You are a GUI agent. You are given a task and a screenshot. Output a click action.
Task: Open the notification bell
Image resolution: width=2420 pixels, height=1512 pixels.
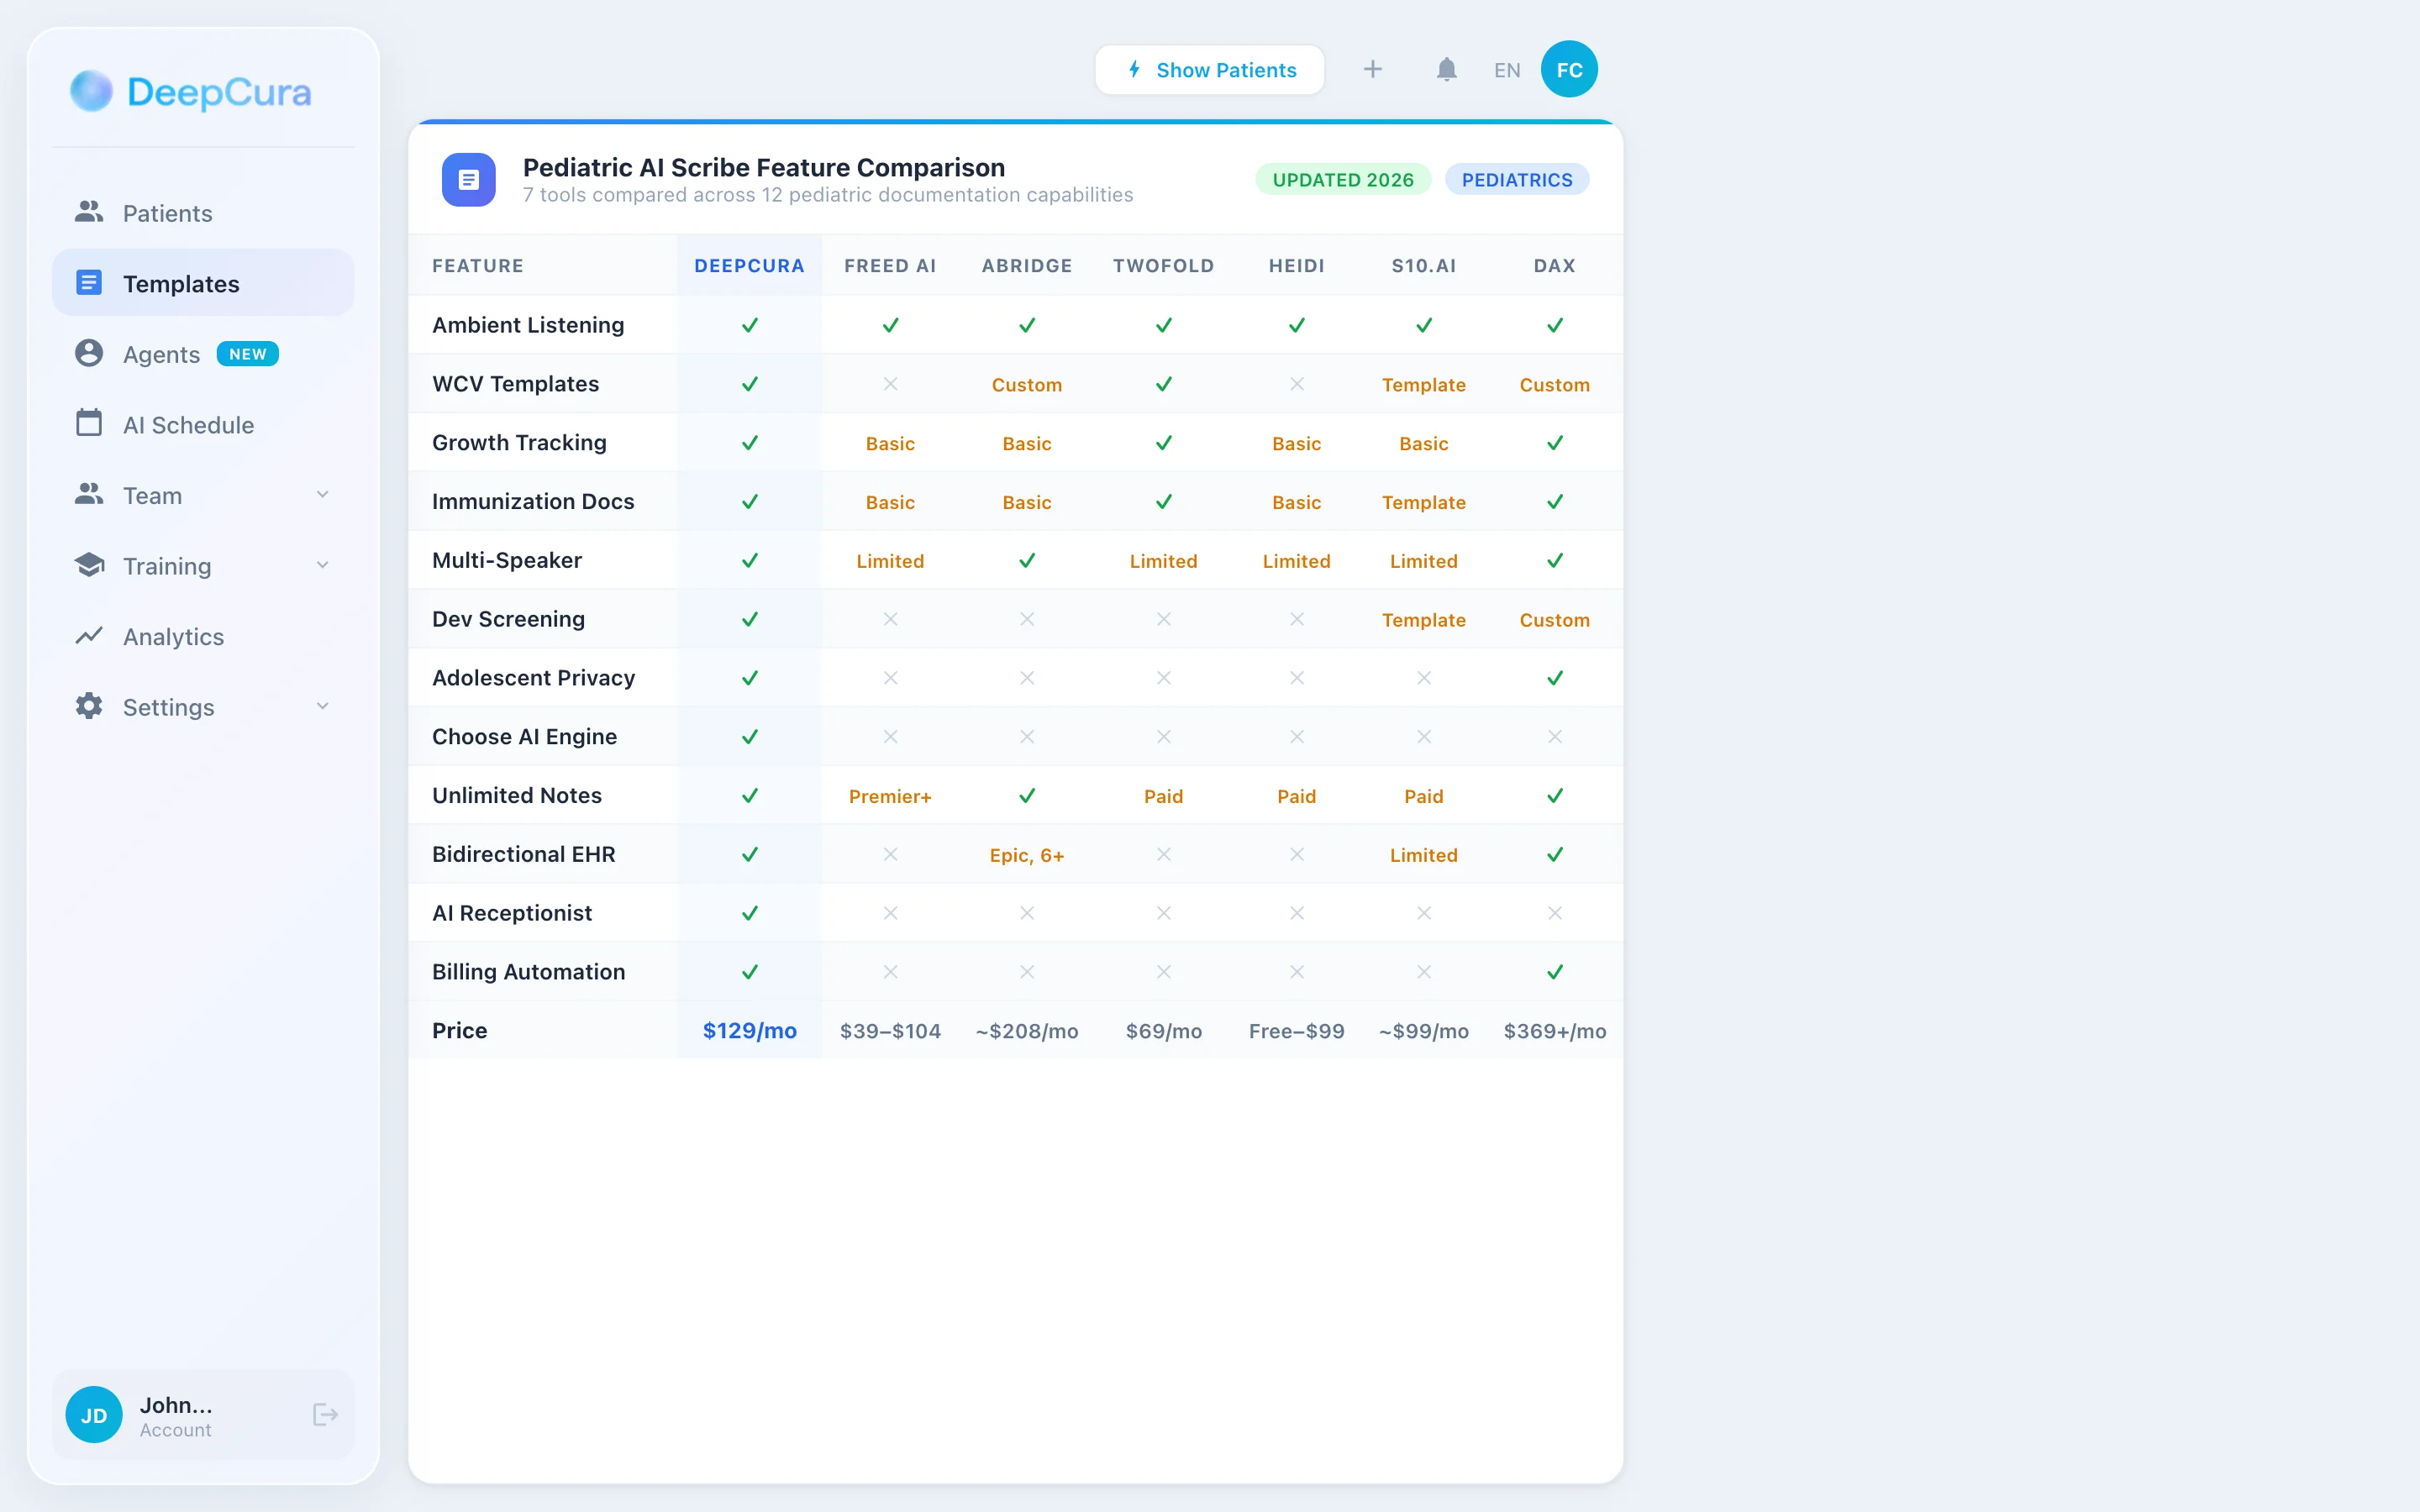pos(1446,69)
